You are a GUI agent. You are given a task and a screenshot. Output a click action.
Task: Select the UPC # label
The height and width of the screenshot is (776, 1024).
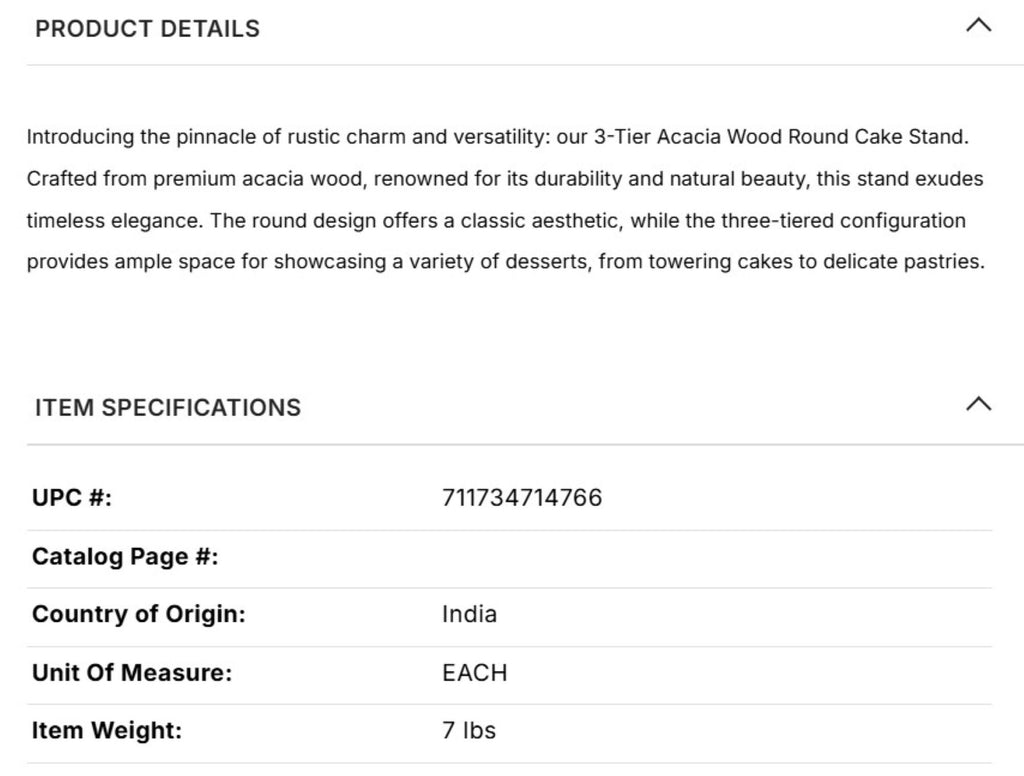[x=72, y=498]
